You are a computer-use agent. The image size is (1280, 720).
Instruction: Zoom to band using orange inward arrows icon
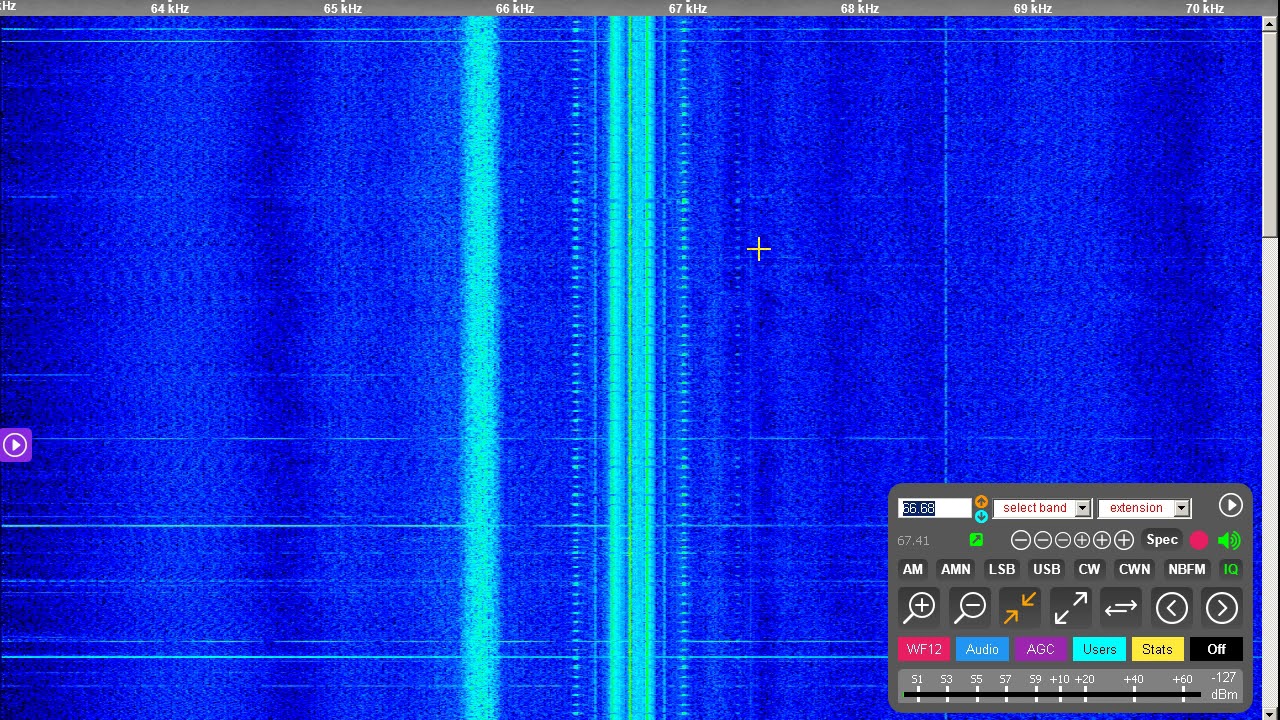tap(1020, 607)
